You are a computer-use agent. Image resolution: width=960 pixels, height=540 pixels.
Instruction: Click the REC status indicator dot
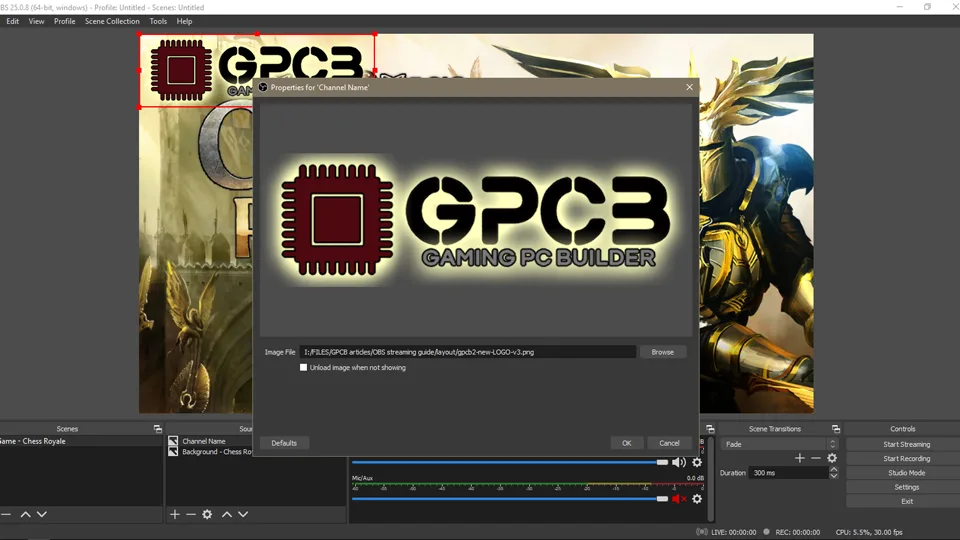[766, 532]
